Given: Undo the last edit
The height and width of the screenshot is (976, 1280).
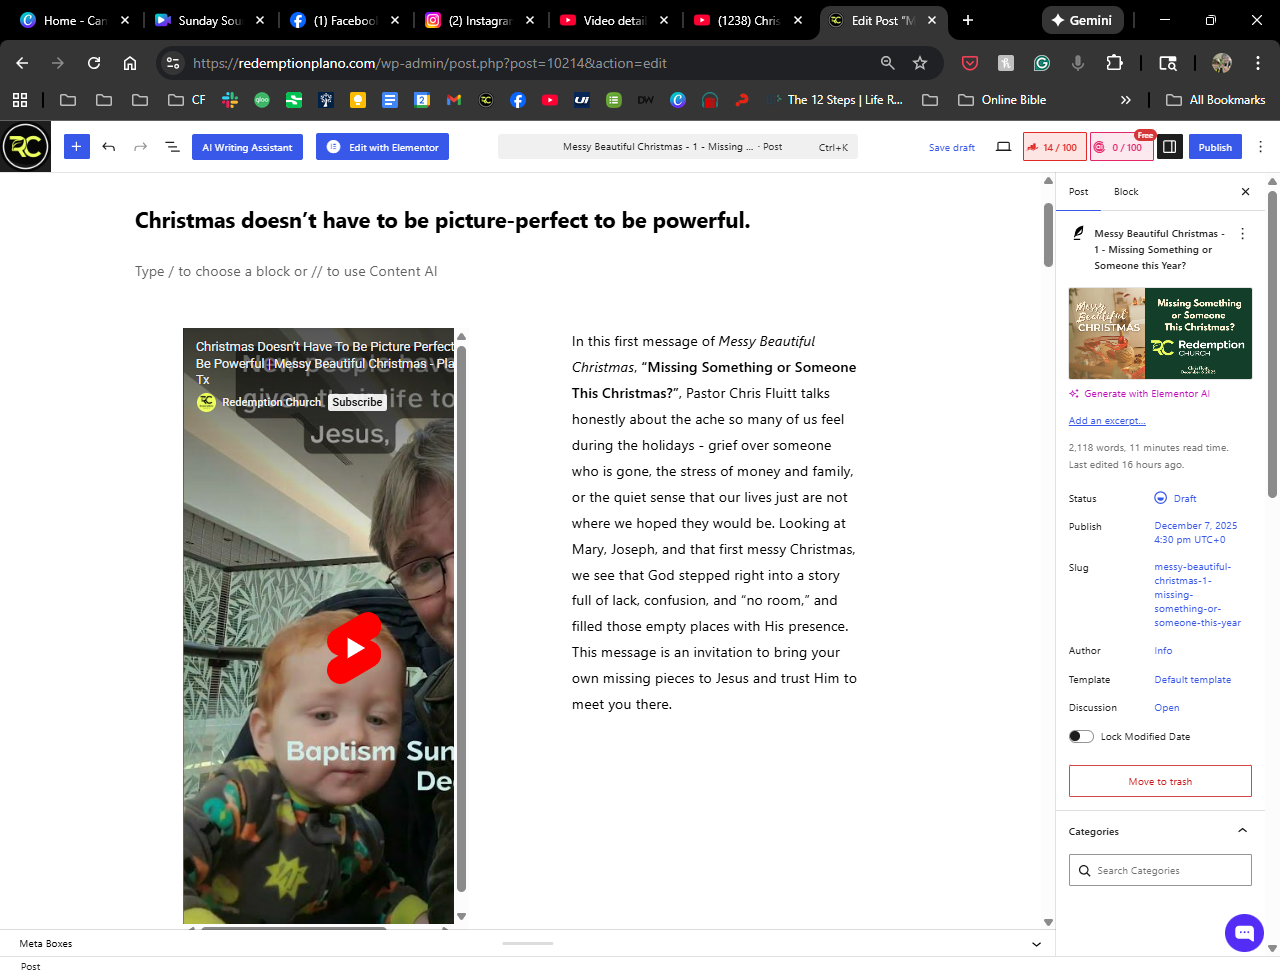Looking at the screenshot, I should pos(109,147).
